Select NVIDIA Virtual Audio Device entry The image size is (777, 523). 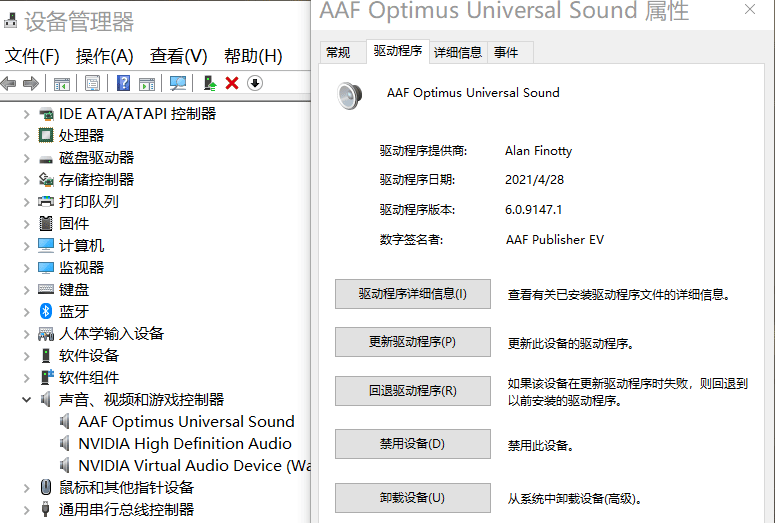(x=194, y=465)
